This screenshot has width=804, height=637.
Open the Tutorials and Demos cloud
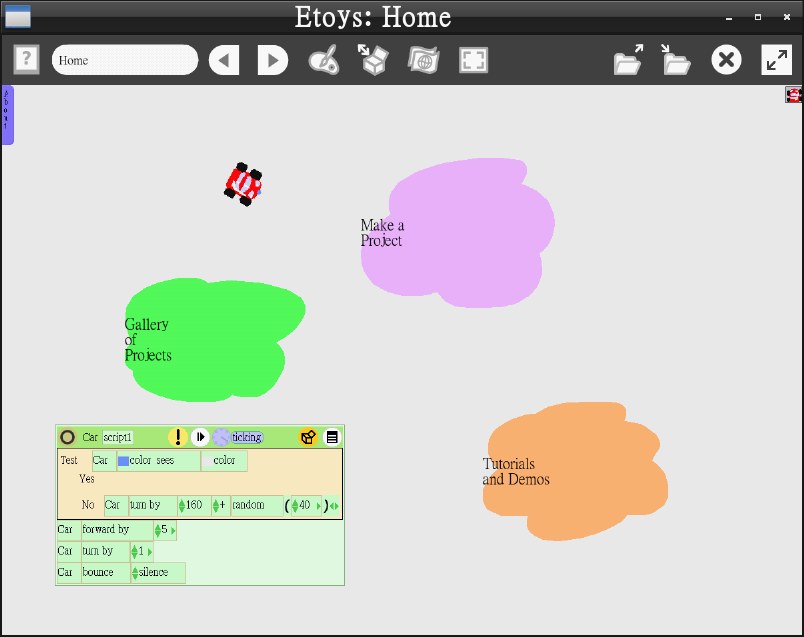(575, 471)
